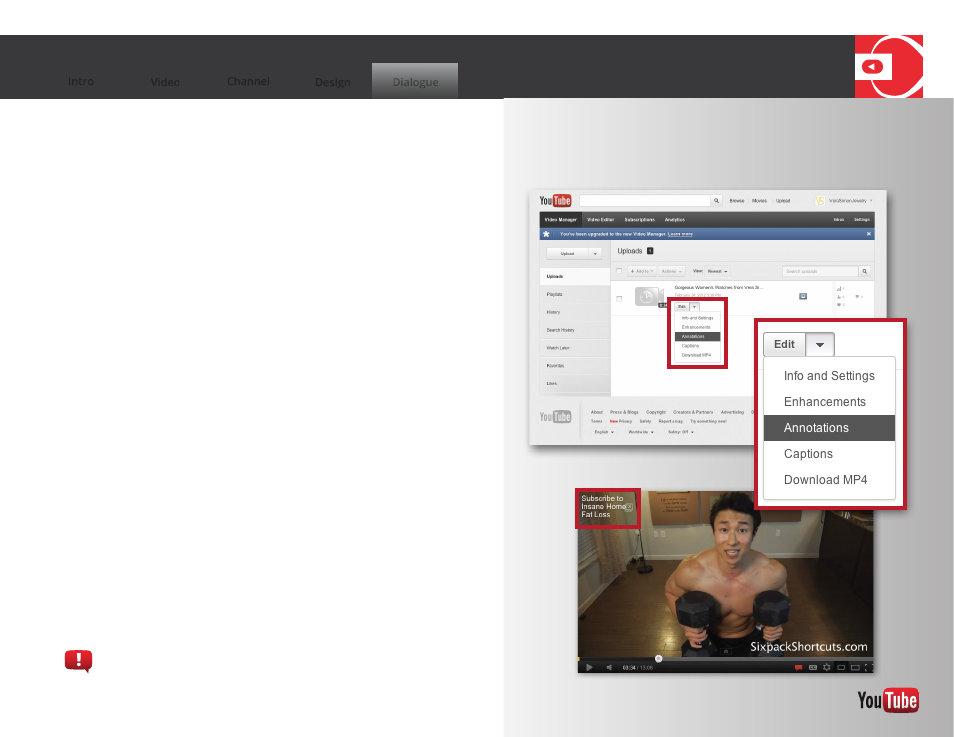Click Inbox in the dark YouTube nav bar
The width and height of the screenshot is (954, 737).
(839, 220)
